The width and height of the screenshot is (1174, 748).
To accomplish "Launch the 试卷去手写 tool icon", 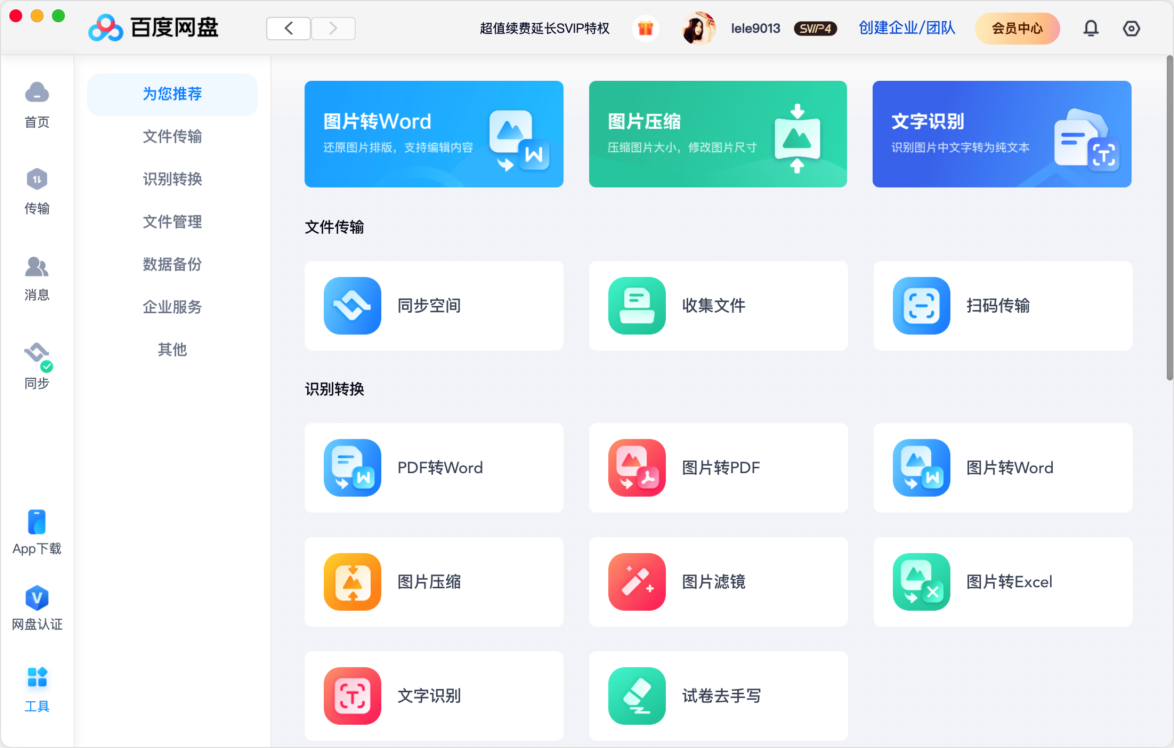I will pos(636,696).
